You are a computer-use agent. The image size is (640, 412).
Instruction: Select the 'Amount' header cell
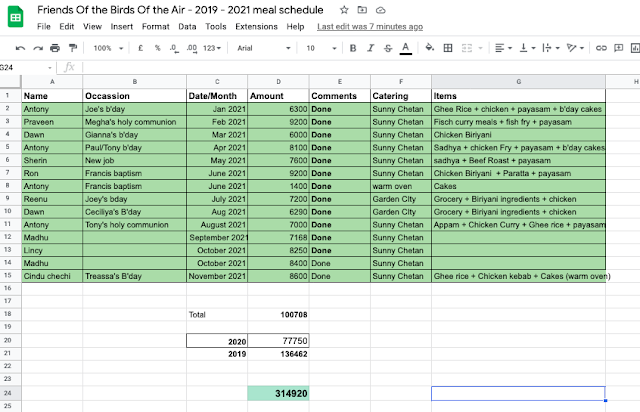(x=278, y=96)
